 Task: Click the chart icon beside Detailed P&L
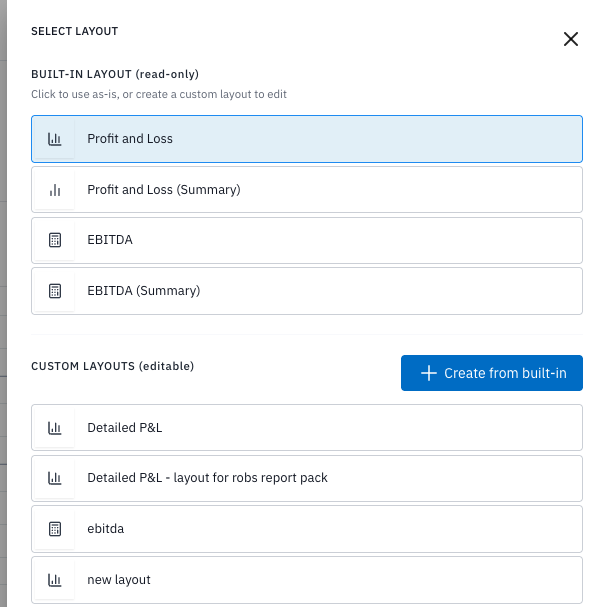click(x=55, y=428)
